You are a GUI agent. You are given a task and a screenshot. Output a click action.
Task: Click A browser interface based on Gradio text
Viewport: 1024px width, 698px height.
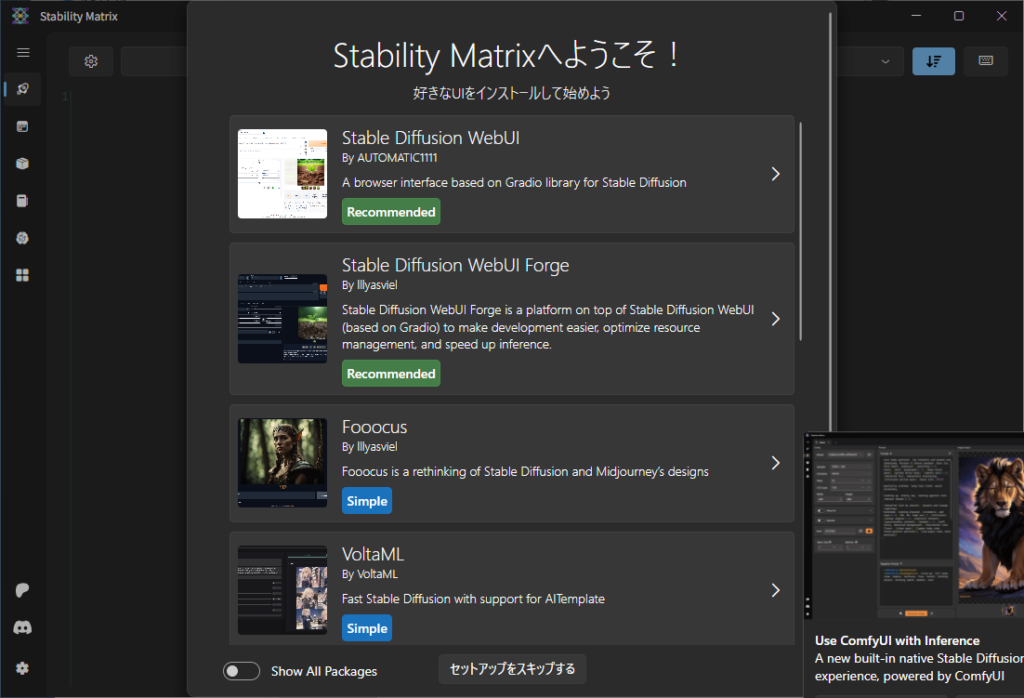pos(514,183)
